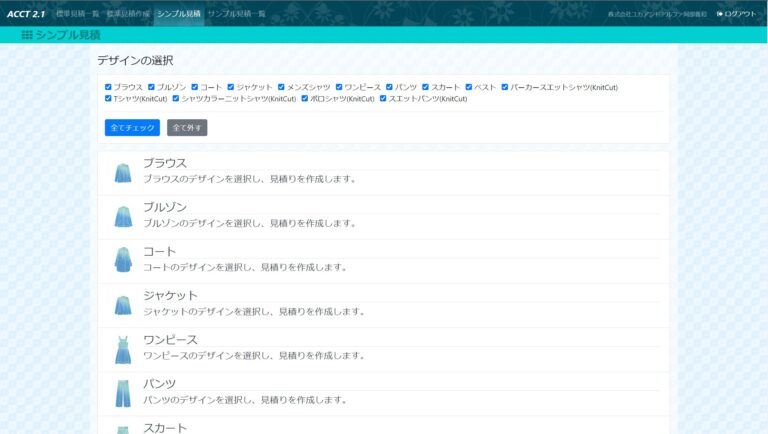Uncheck the メンズシャツ checkbox

click(x=281, y=87)
